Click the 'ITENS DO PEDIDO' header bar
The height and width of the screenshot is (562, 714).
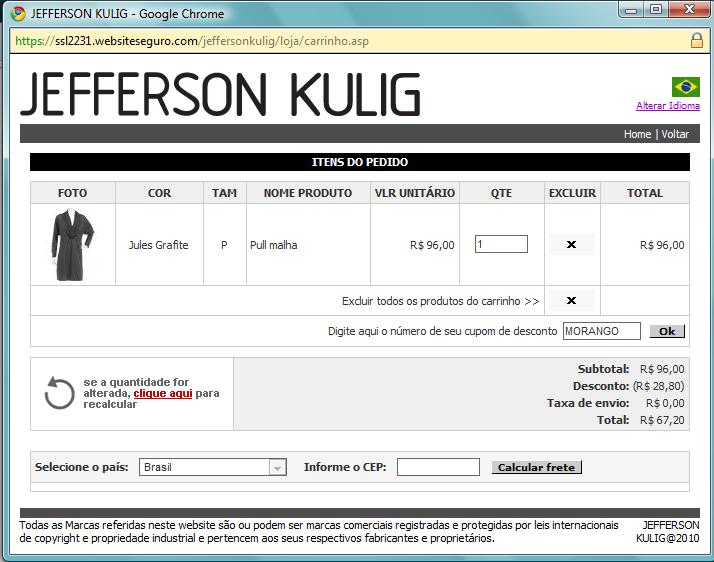tap(360, 162)
